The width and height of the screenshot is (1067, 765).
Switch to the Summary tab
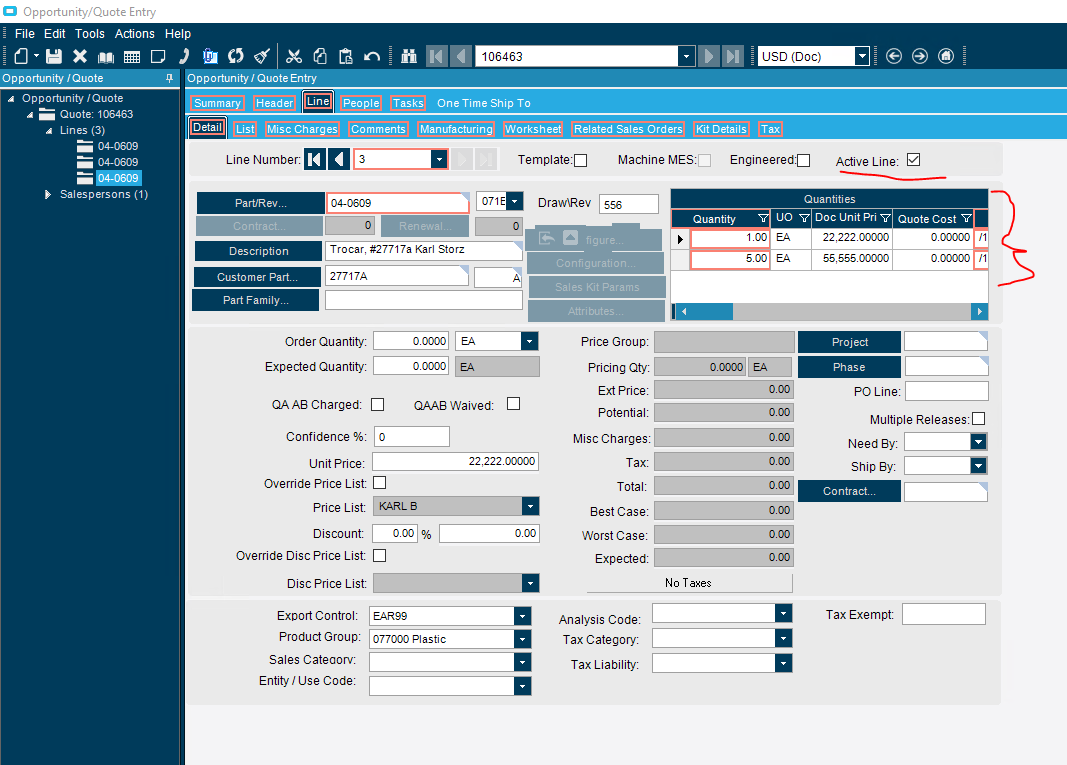(x=217, y=103)
